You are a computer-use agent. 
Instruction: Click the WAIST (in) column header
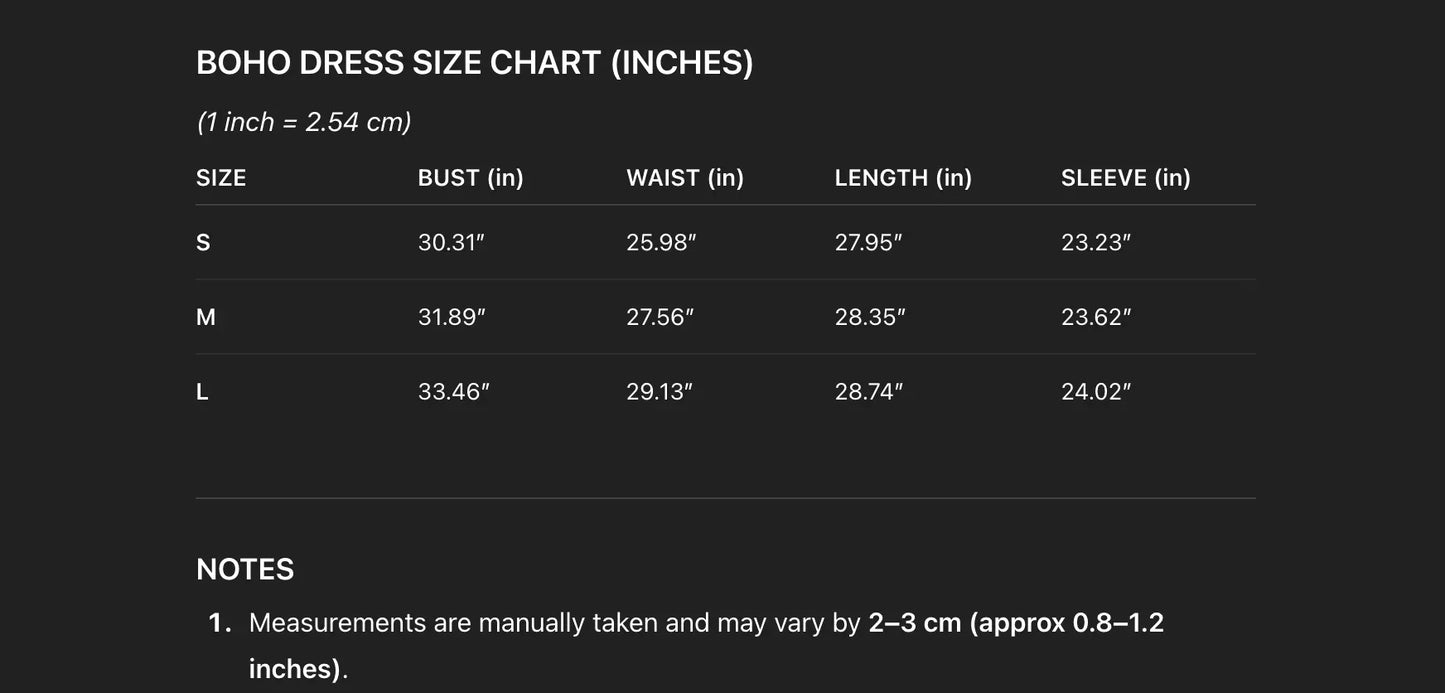click(x=685, y=178)
